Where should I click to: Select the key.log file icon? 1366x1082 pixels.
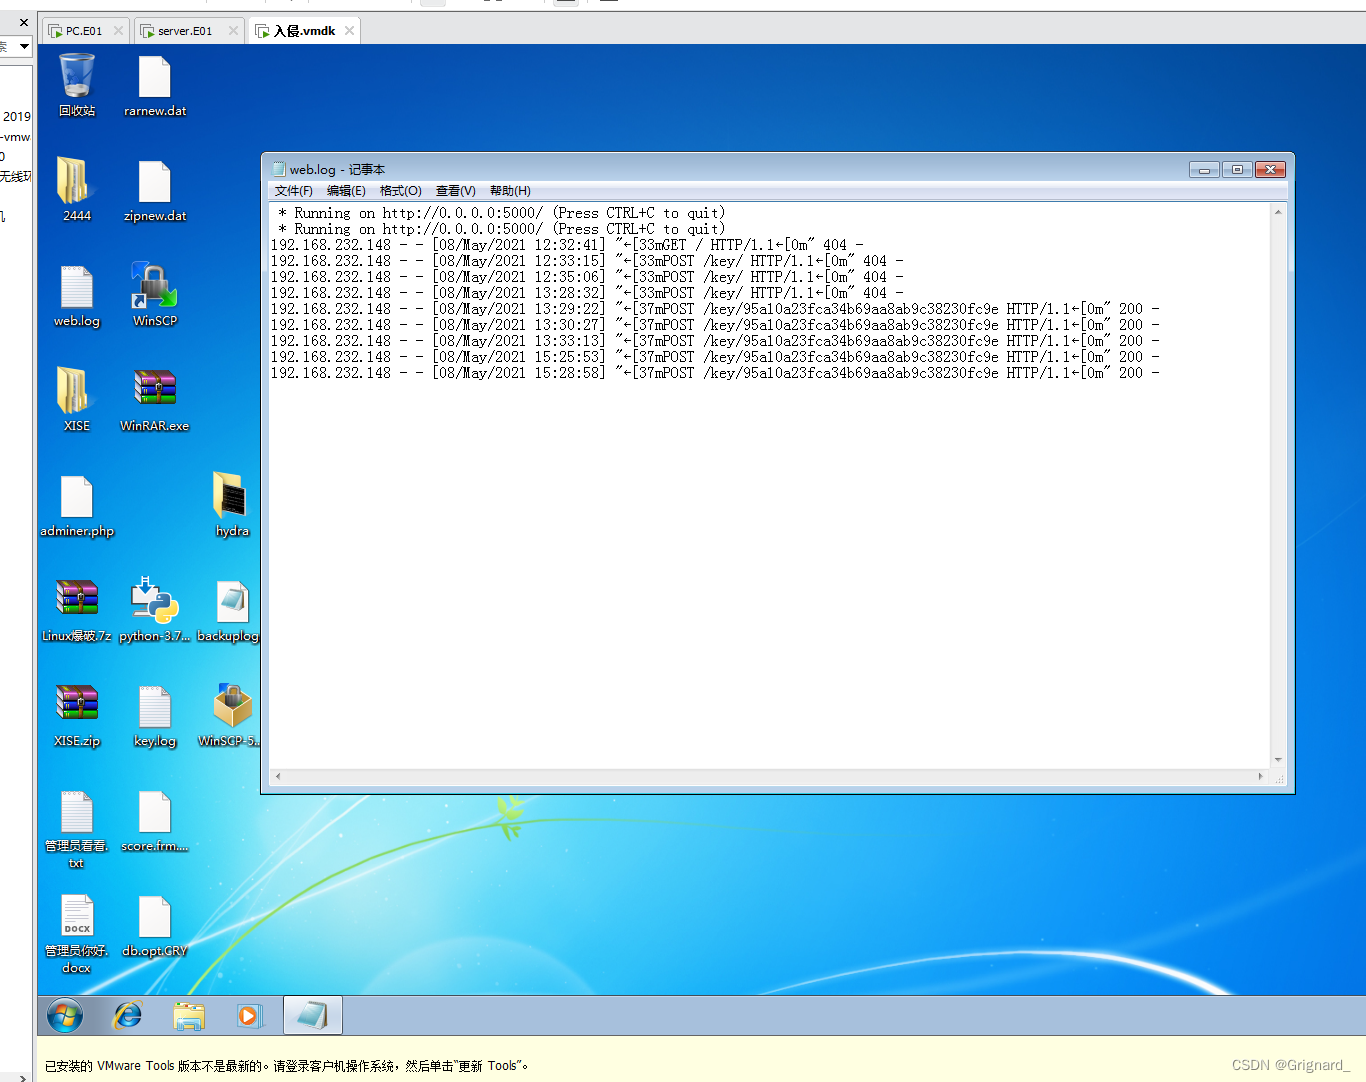point(155,715)
